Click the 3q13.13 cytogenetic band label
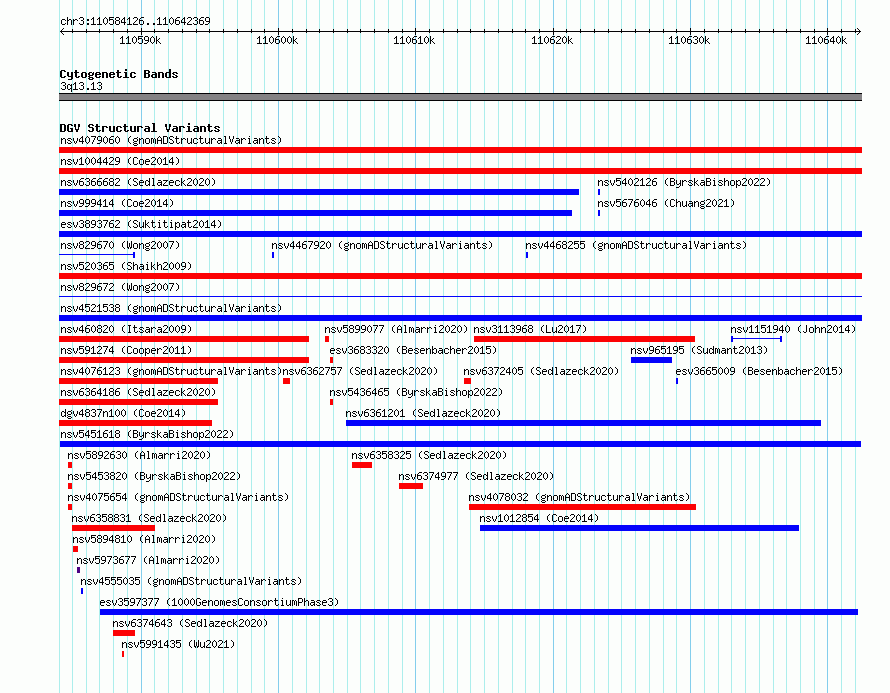This screenshot has width=890, height=693. (x=81, y=86)
